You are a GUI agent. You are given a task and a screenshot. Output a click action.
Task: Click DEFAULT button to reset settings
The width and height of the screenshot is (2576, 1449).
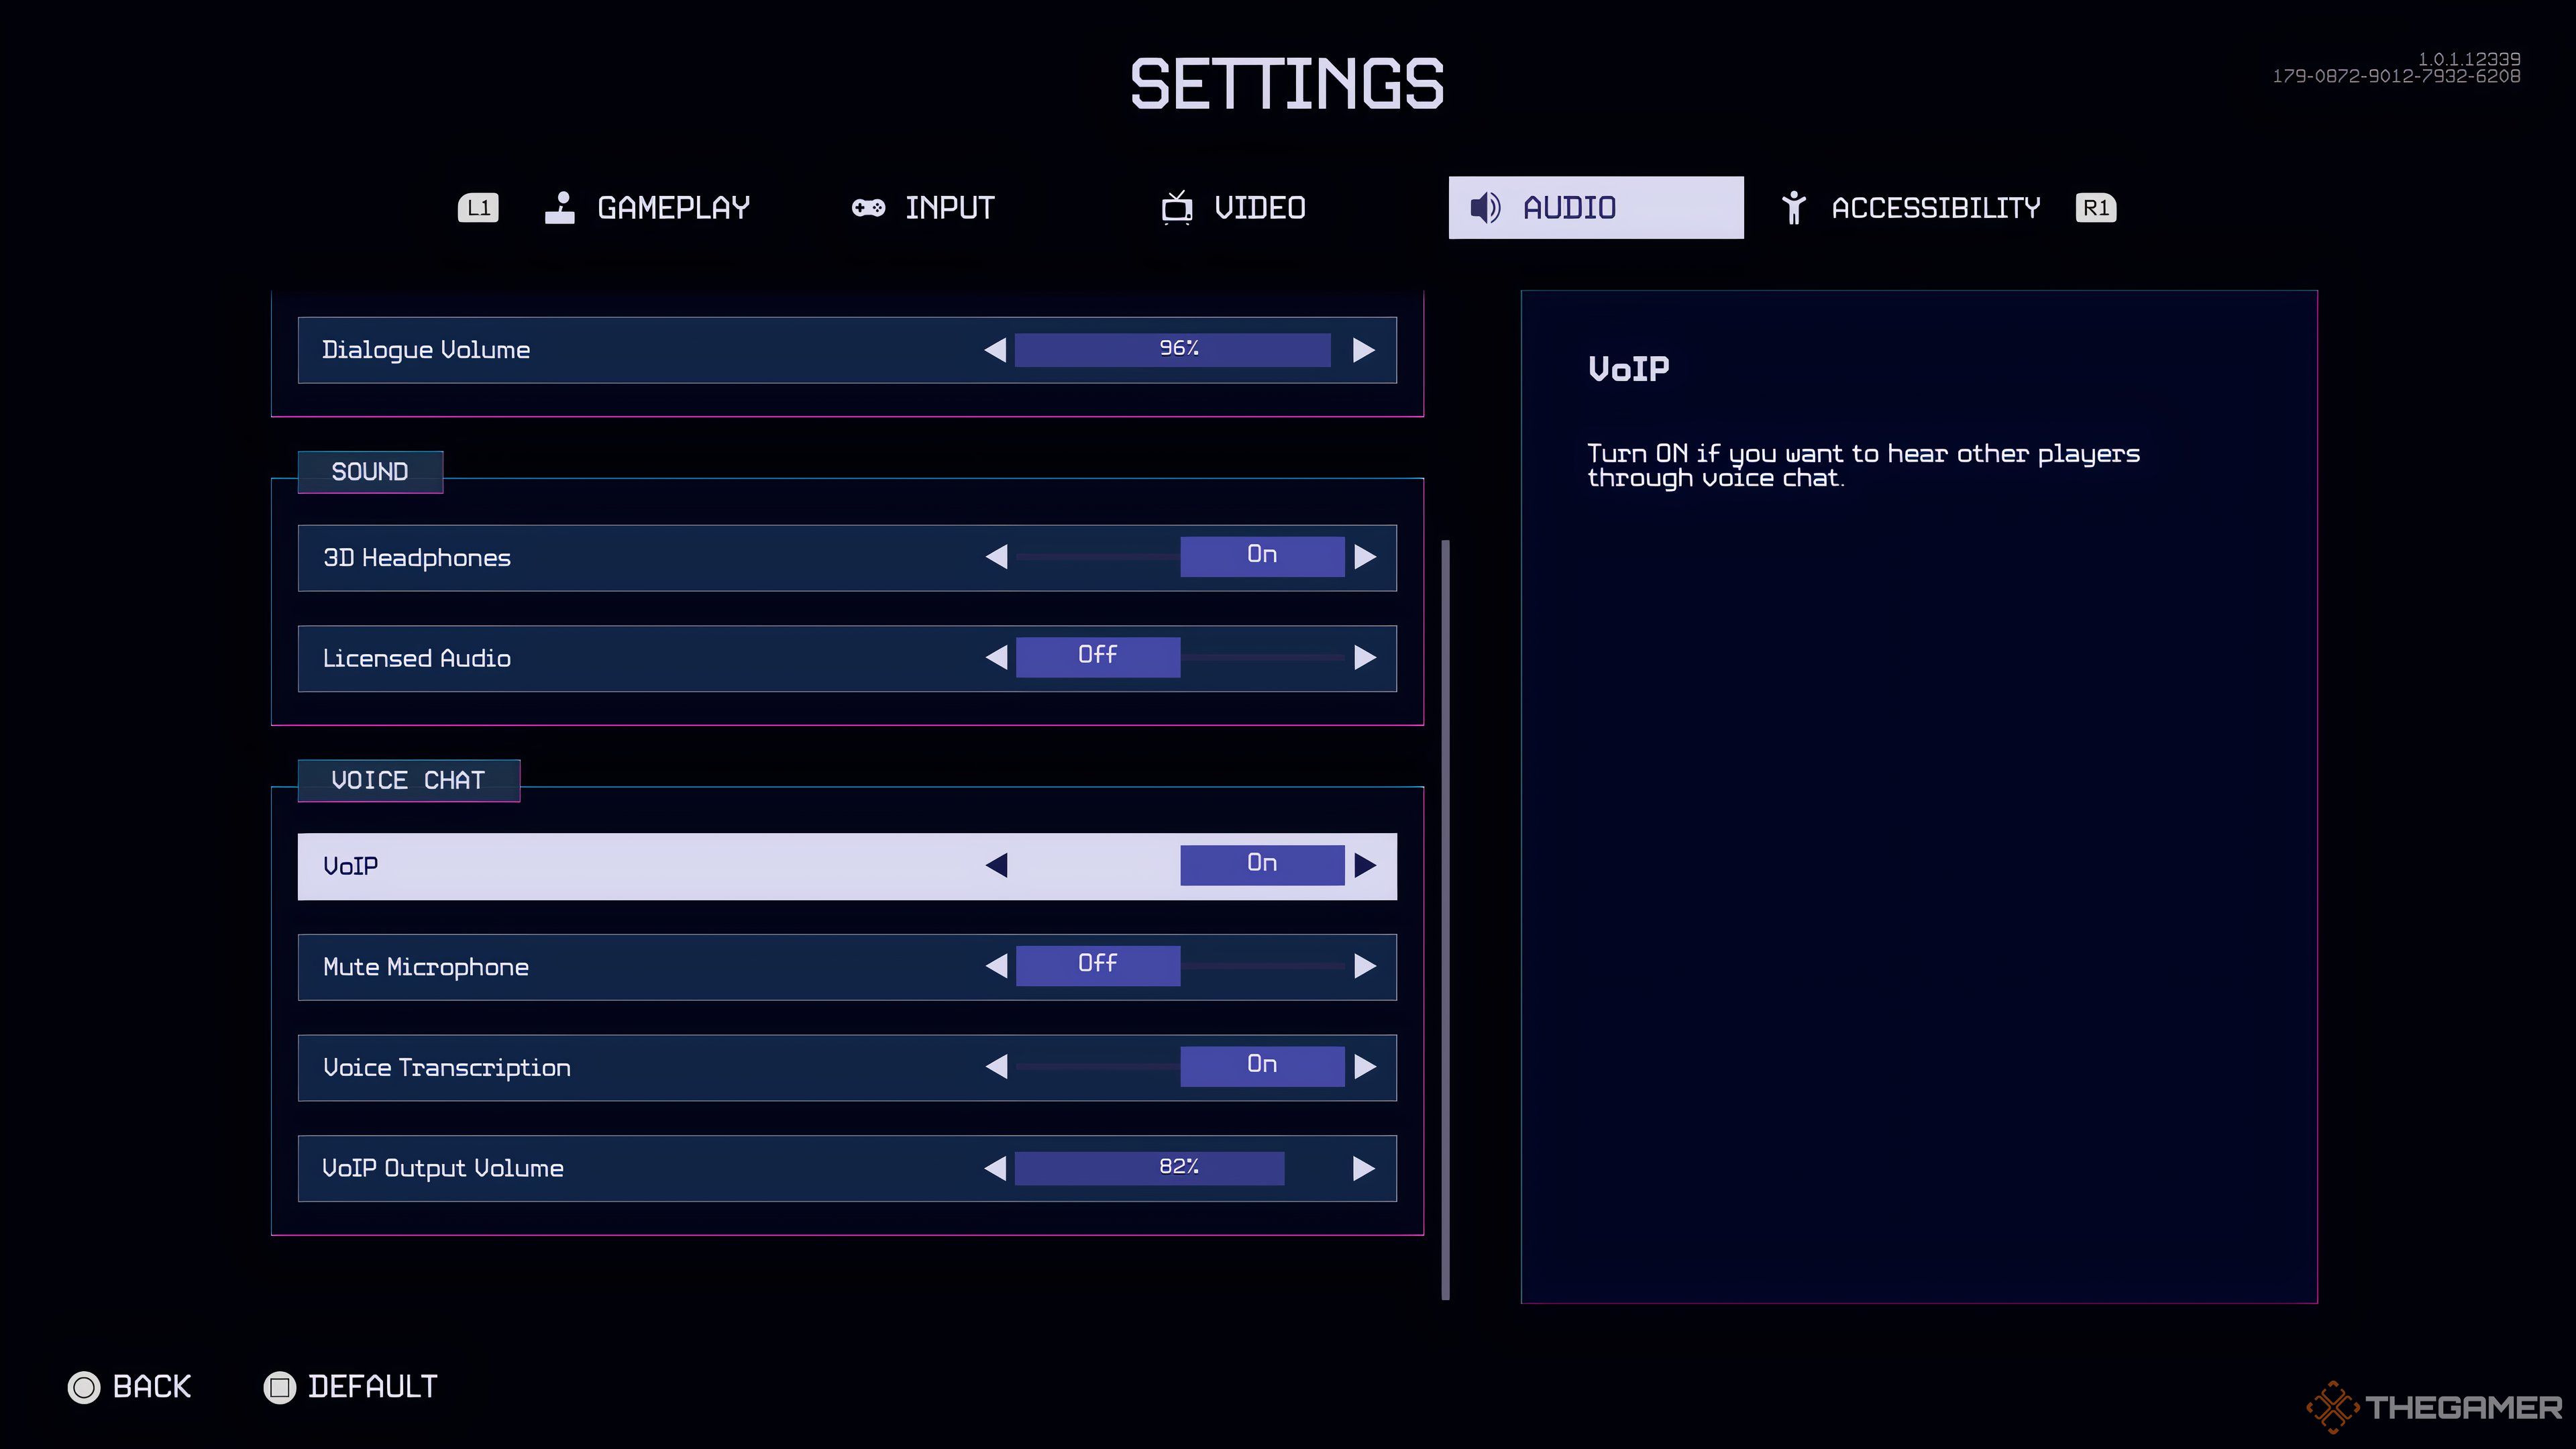(x=350, y=1387)
